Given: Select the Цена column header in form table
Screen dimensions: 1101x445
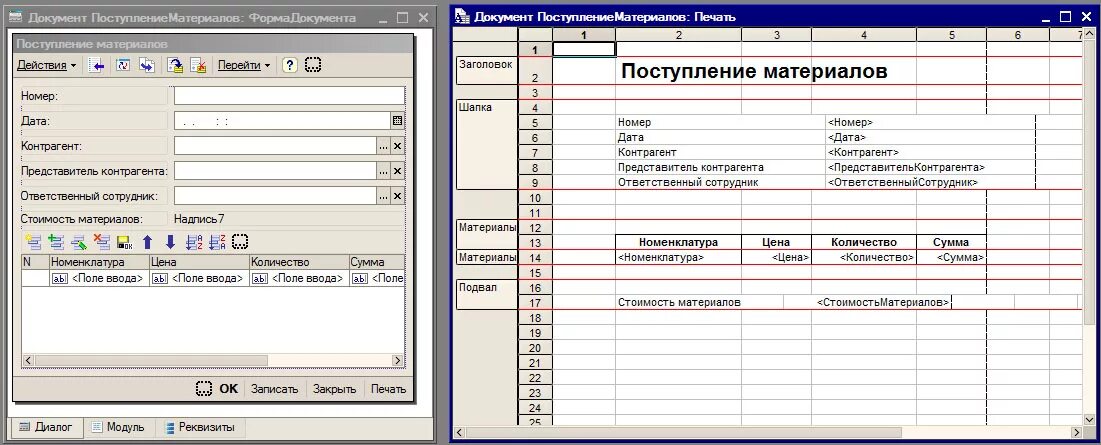Looking at the screenshot, I should pyautogui.click(x=199, y=262).
